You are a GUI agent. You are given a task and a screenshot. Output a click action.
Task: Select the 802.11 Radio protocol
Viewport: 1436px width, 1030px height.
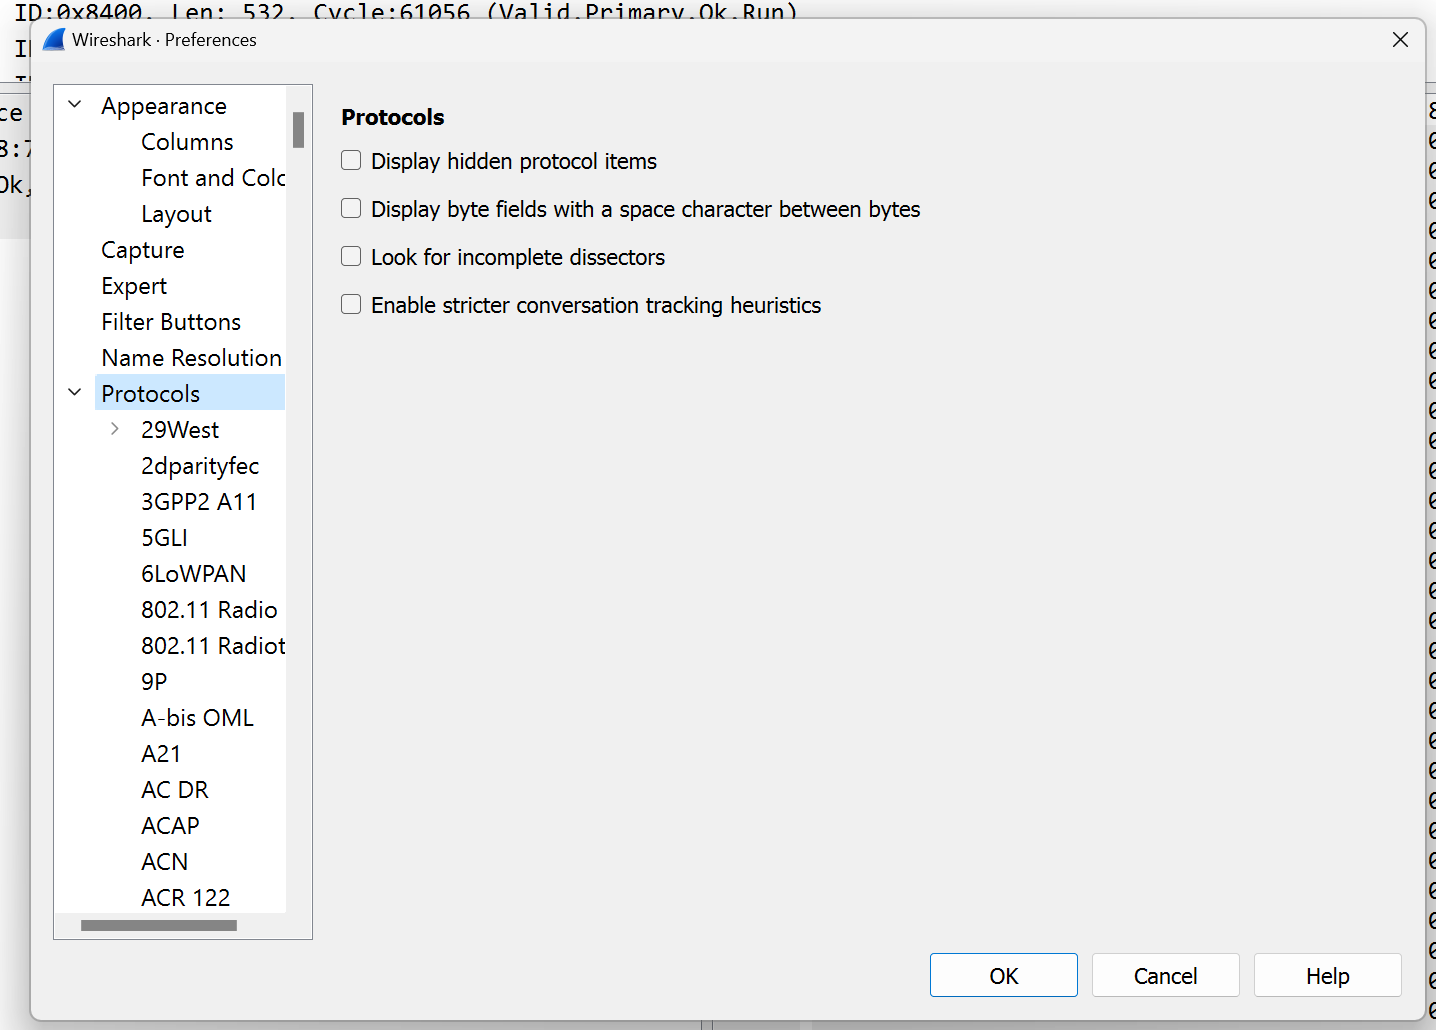(209, 610)
